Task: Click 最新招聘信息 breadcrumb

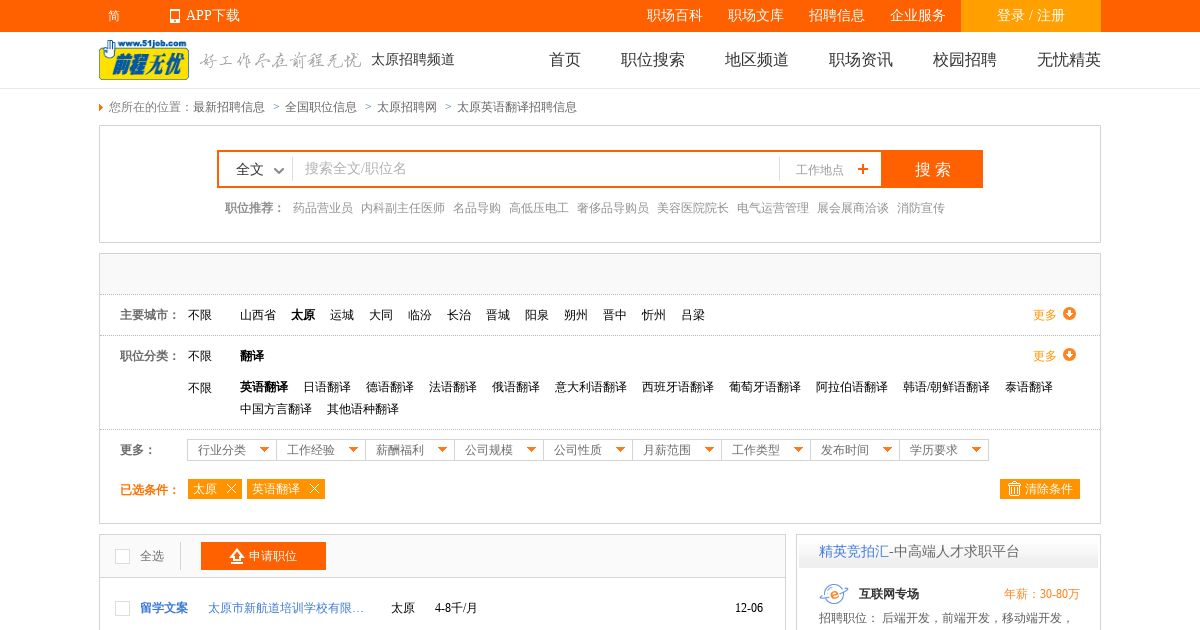Action: [x=229, y=107]
